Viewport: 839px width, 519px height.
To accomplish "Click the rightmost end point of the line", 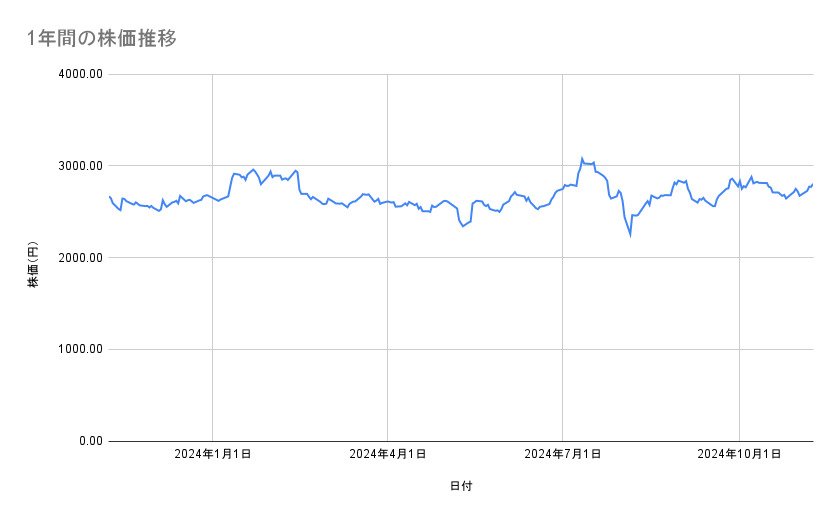I will [x=812, y=184].
